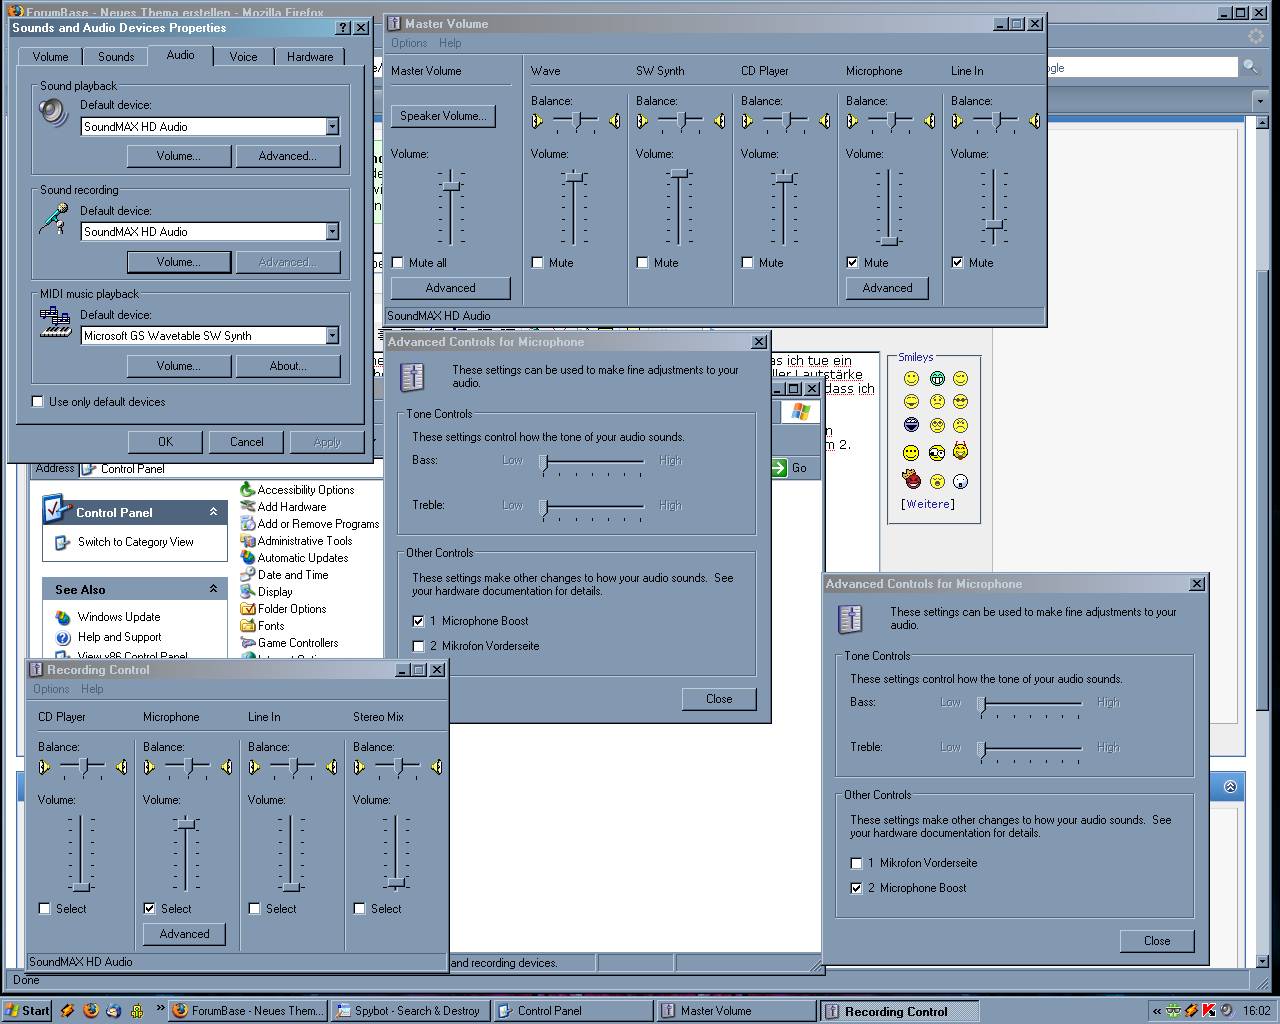The image size is (1280, 1024).
Task: Click About button for MIDI playback
Action: coord(288,366)
